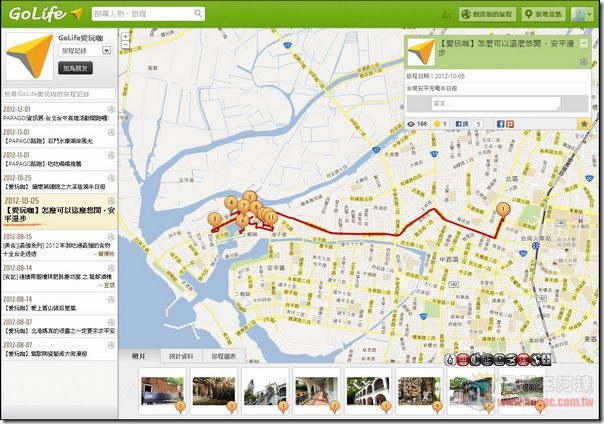Image resolution: width=604 pixels, height=424 pixels.
Task: Click the create new trip button
Action: point(487,14)
